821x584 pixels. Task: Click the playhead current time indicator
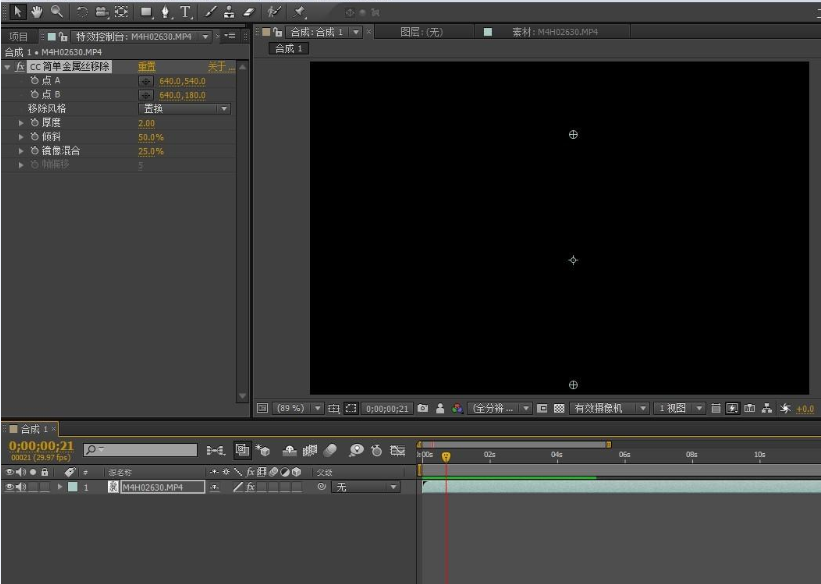(x=446, y=457)
